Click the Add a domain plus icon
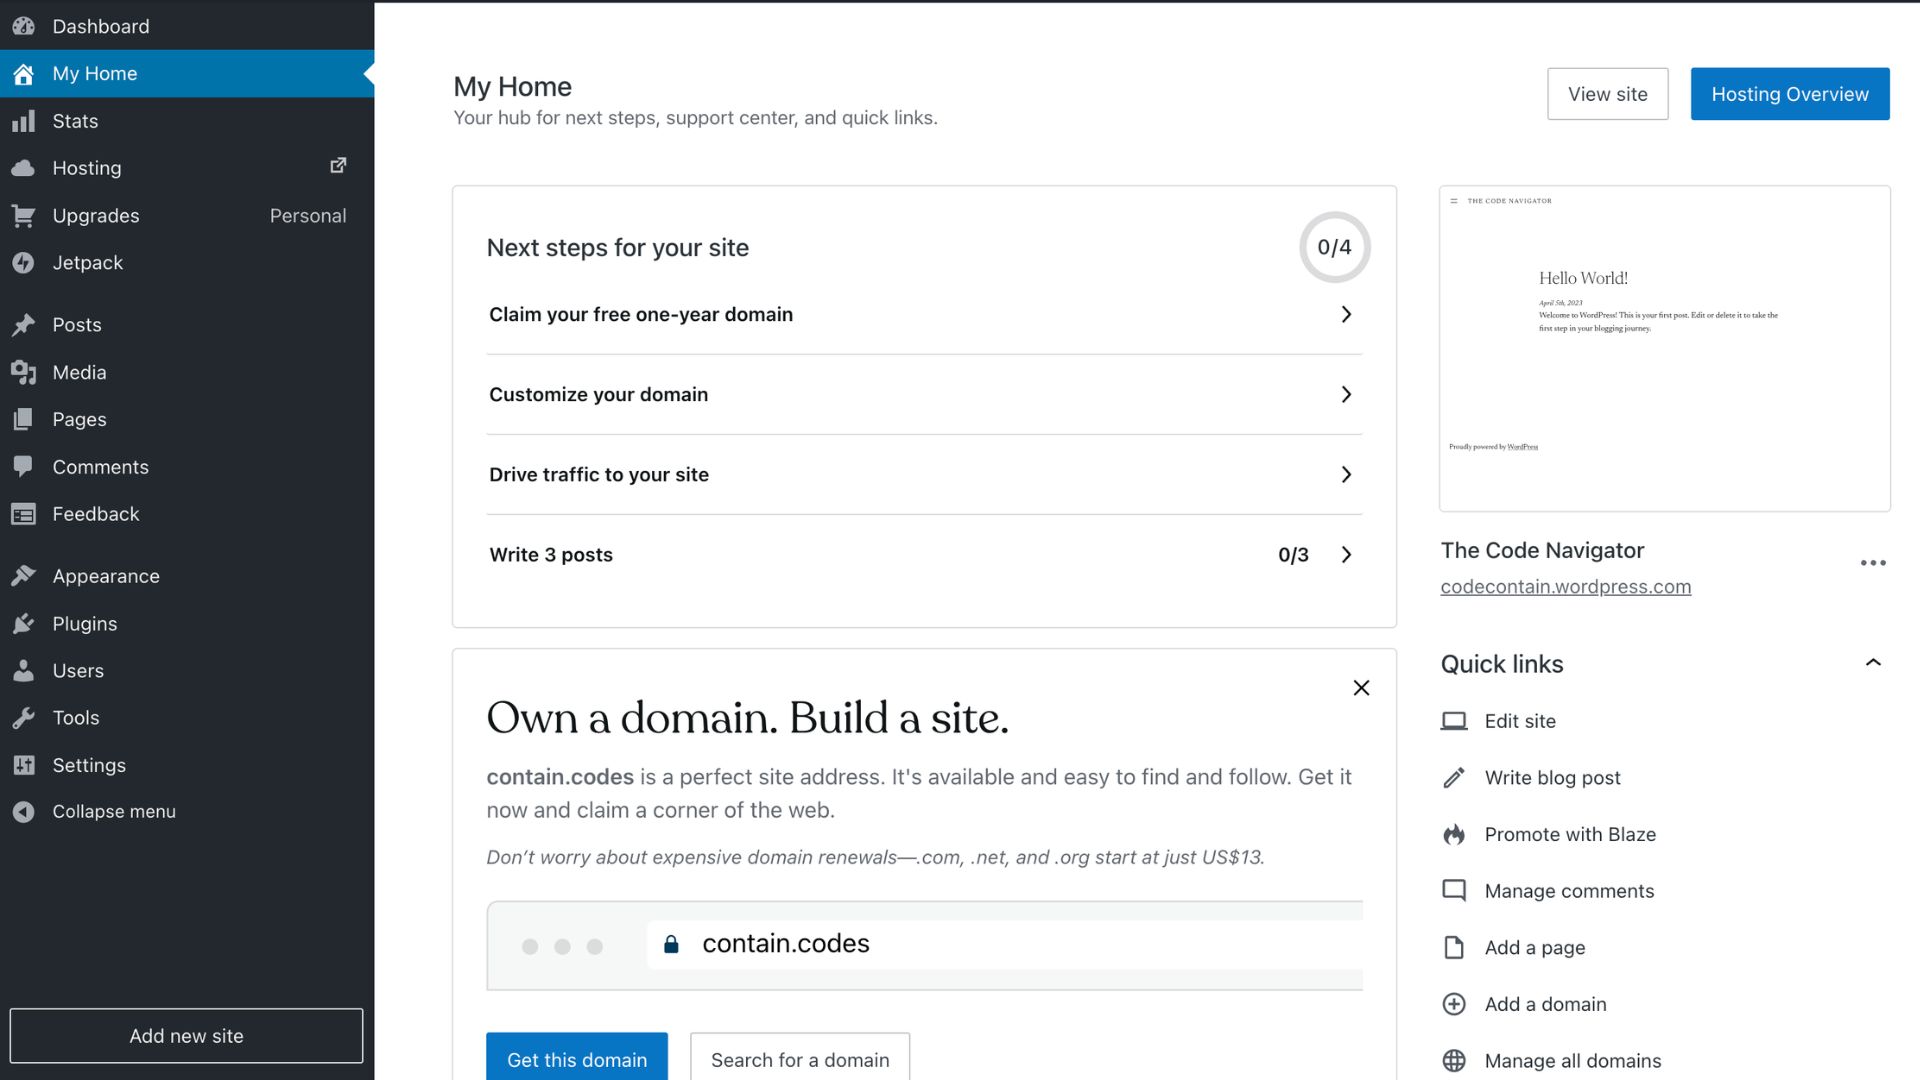Viewport: 1920px width, 1080px height. tap(1454, 1004)
